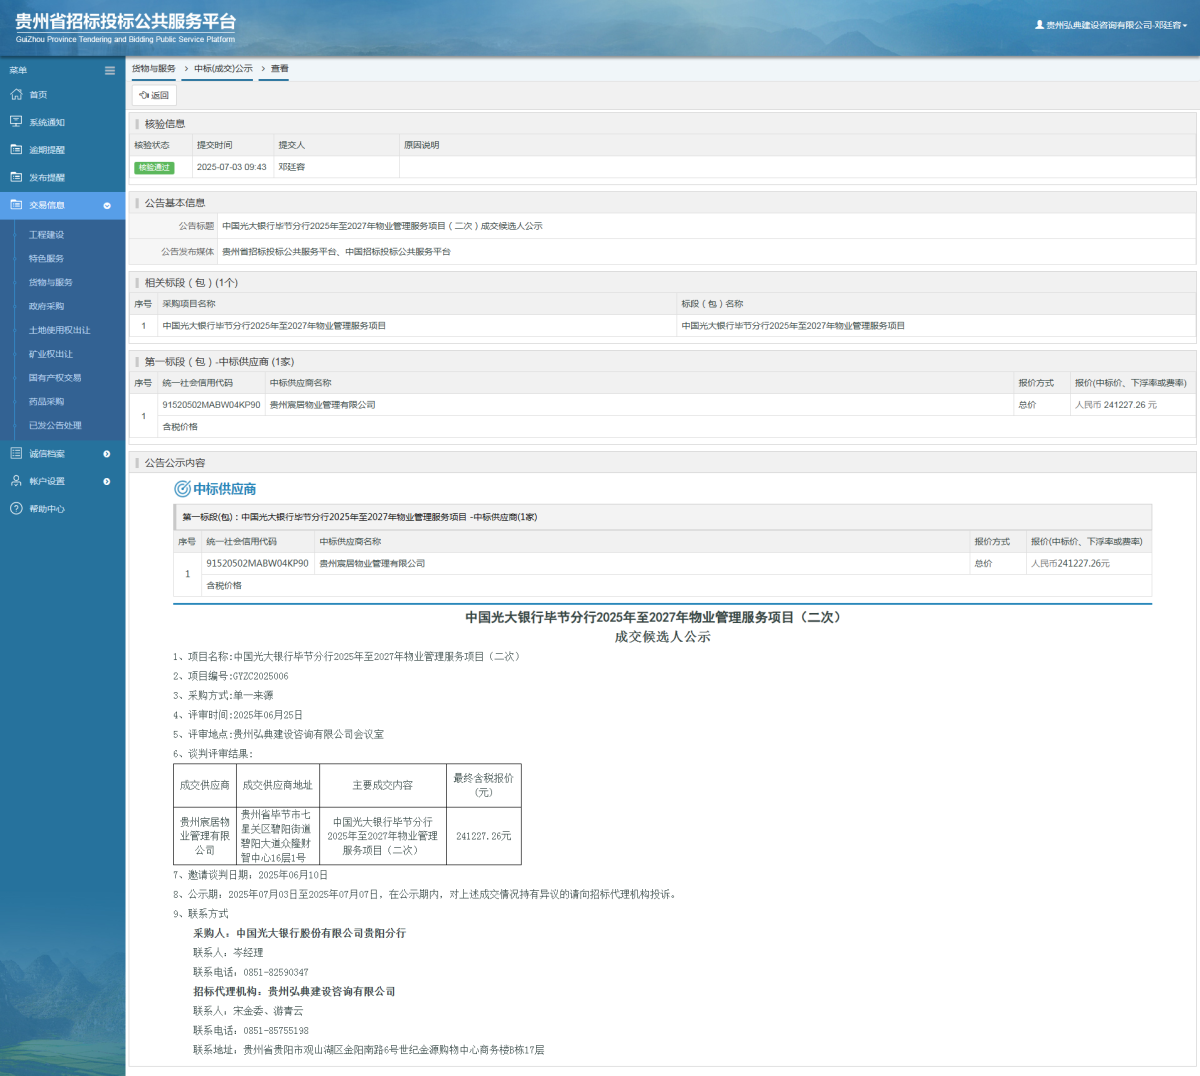Open 工程建设 submenu item
The image size is (1200, 1076).
coord(46,235)
